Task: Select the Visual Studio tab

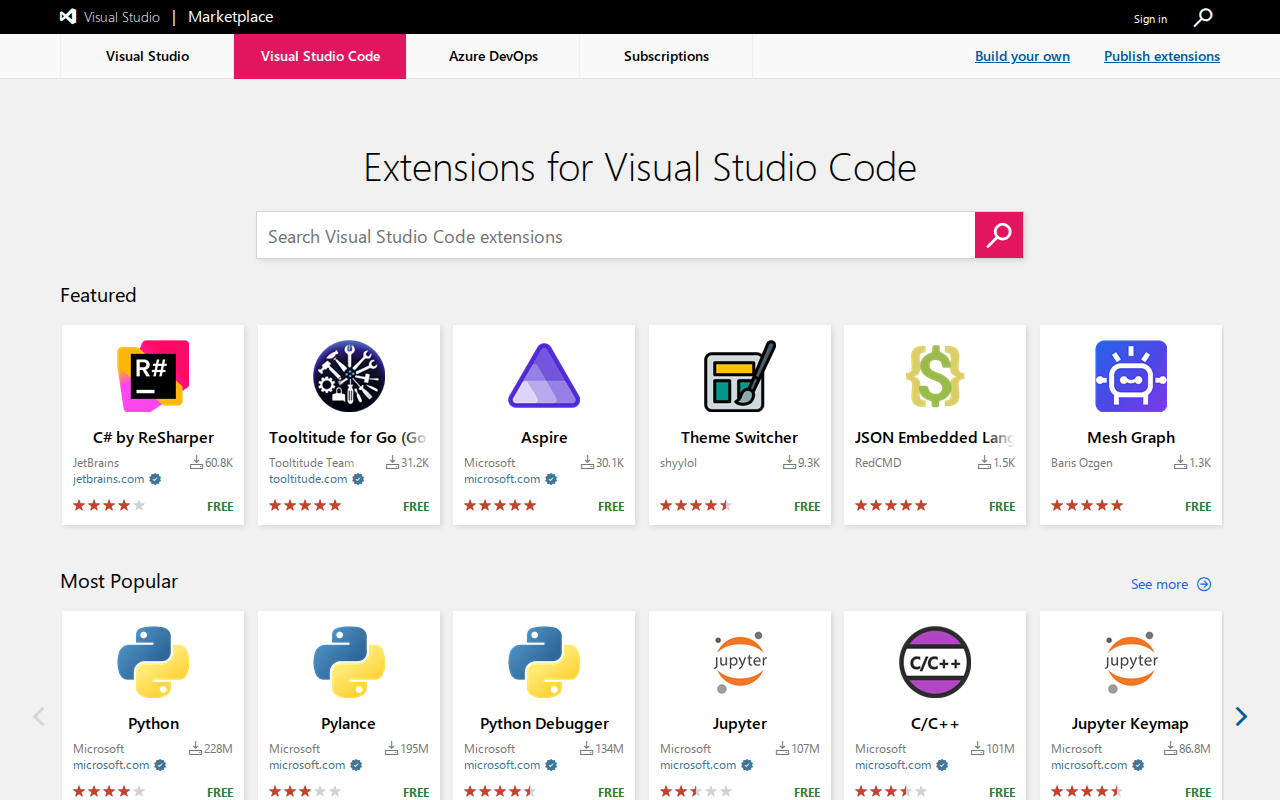Action: [x=147, y=56]
